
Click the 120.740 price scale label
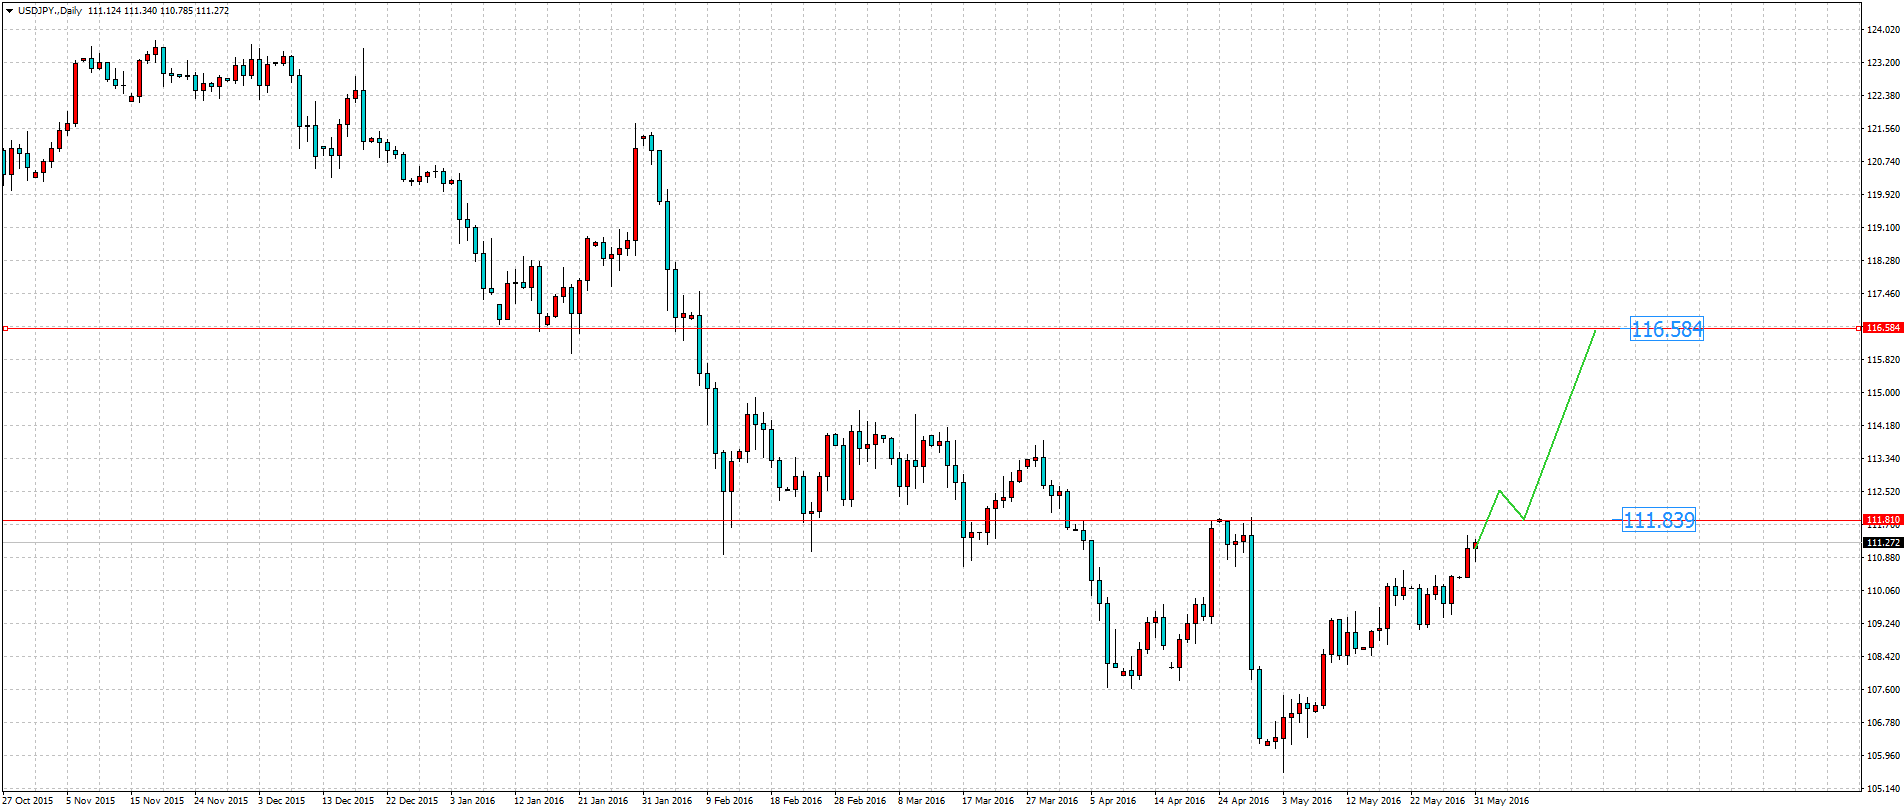point(1882,162)
